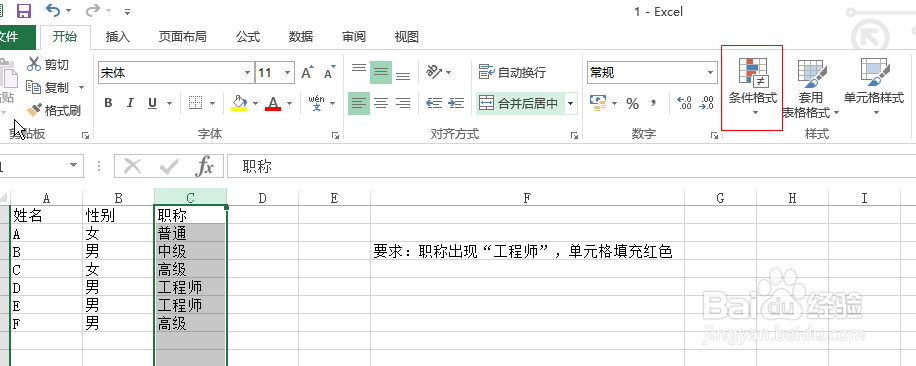This screenshot has height=366, width=916.
Task: Open the 宋体 font name dropdown
Action: click(x=247, y=73)
